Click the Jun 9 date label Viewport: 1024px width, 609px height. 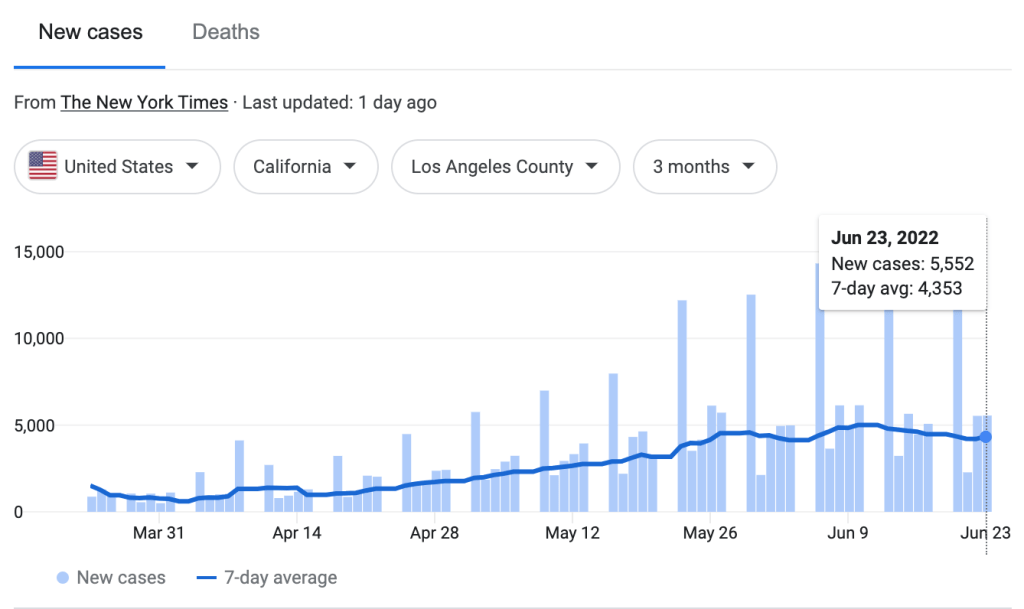(x=847, y=533)
